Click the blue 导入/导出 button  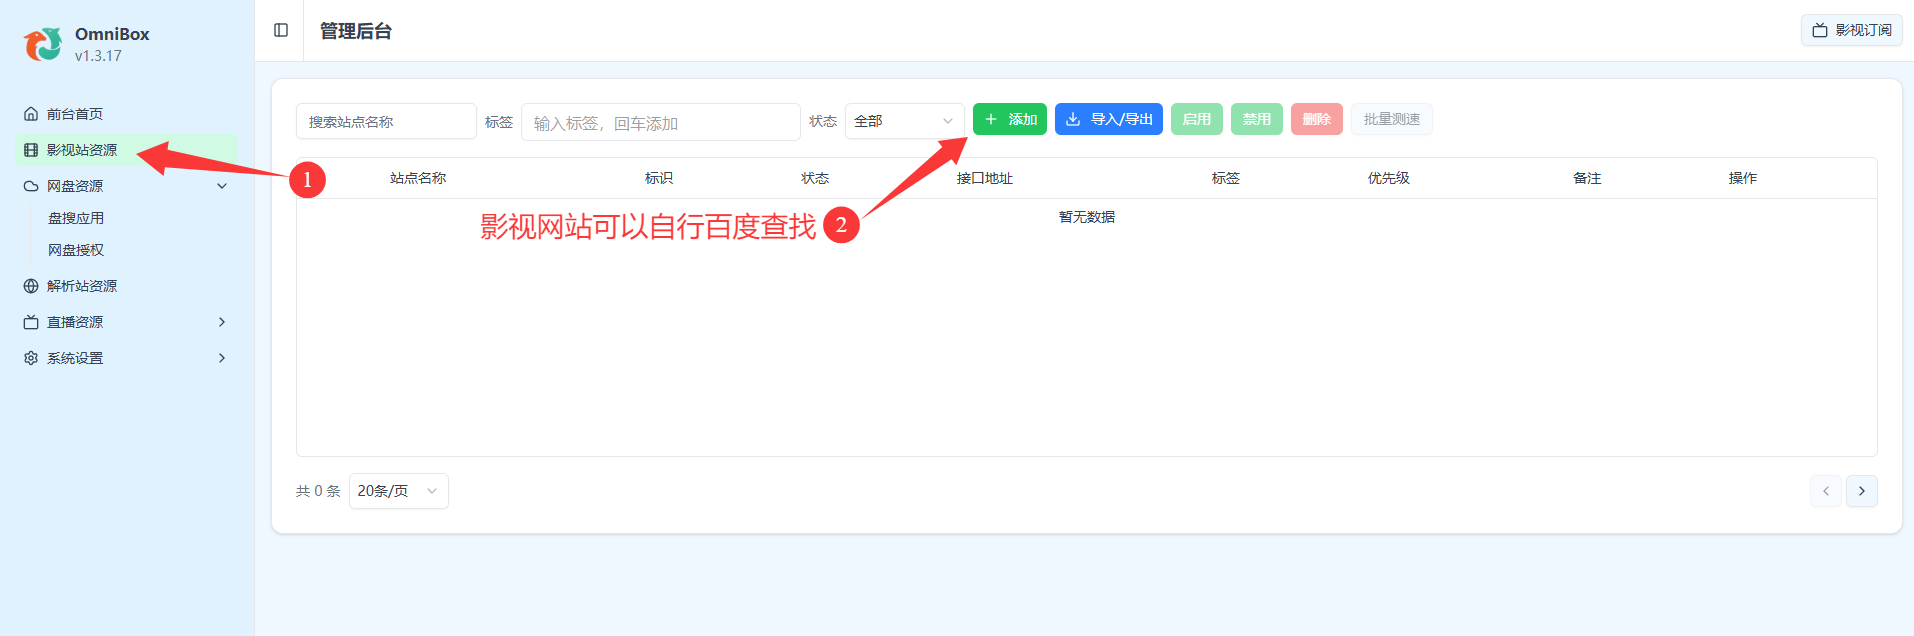pos(1109,119)
